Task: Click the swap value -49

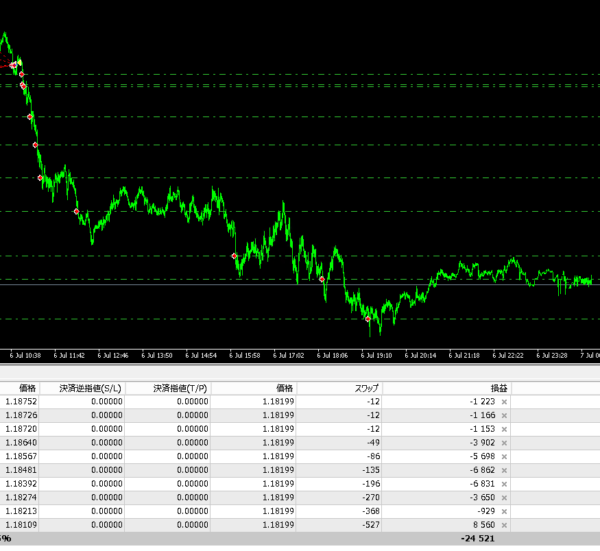Action: tap(371, 443)
